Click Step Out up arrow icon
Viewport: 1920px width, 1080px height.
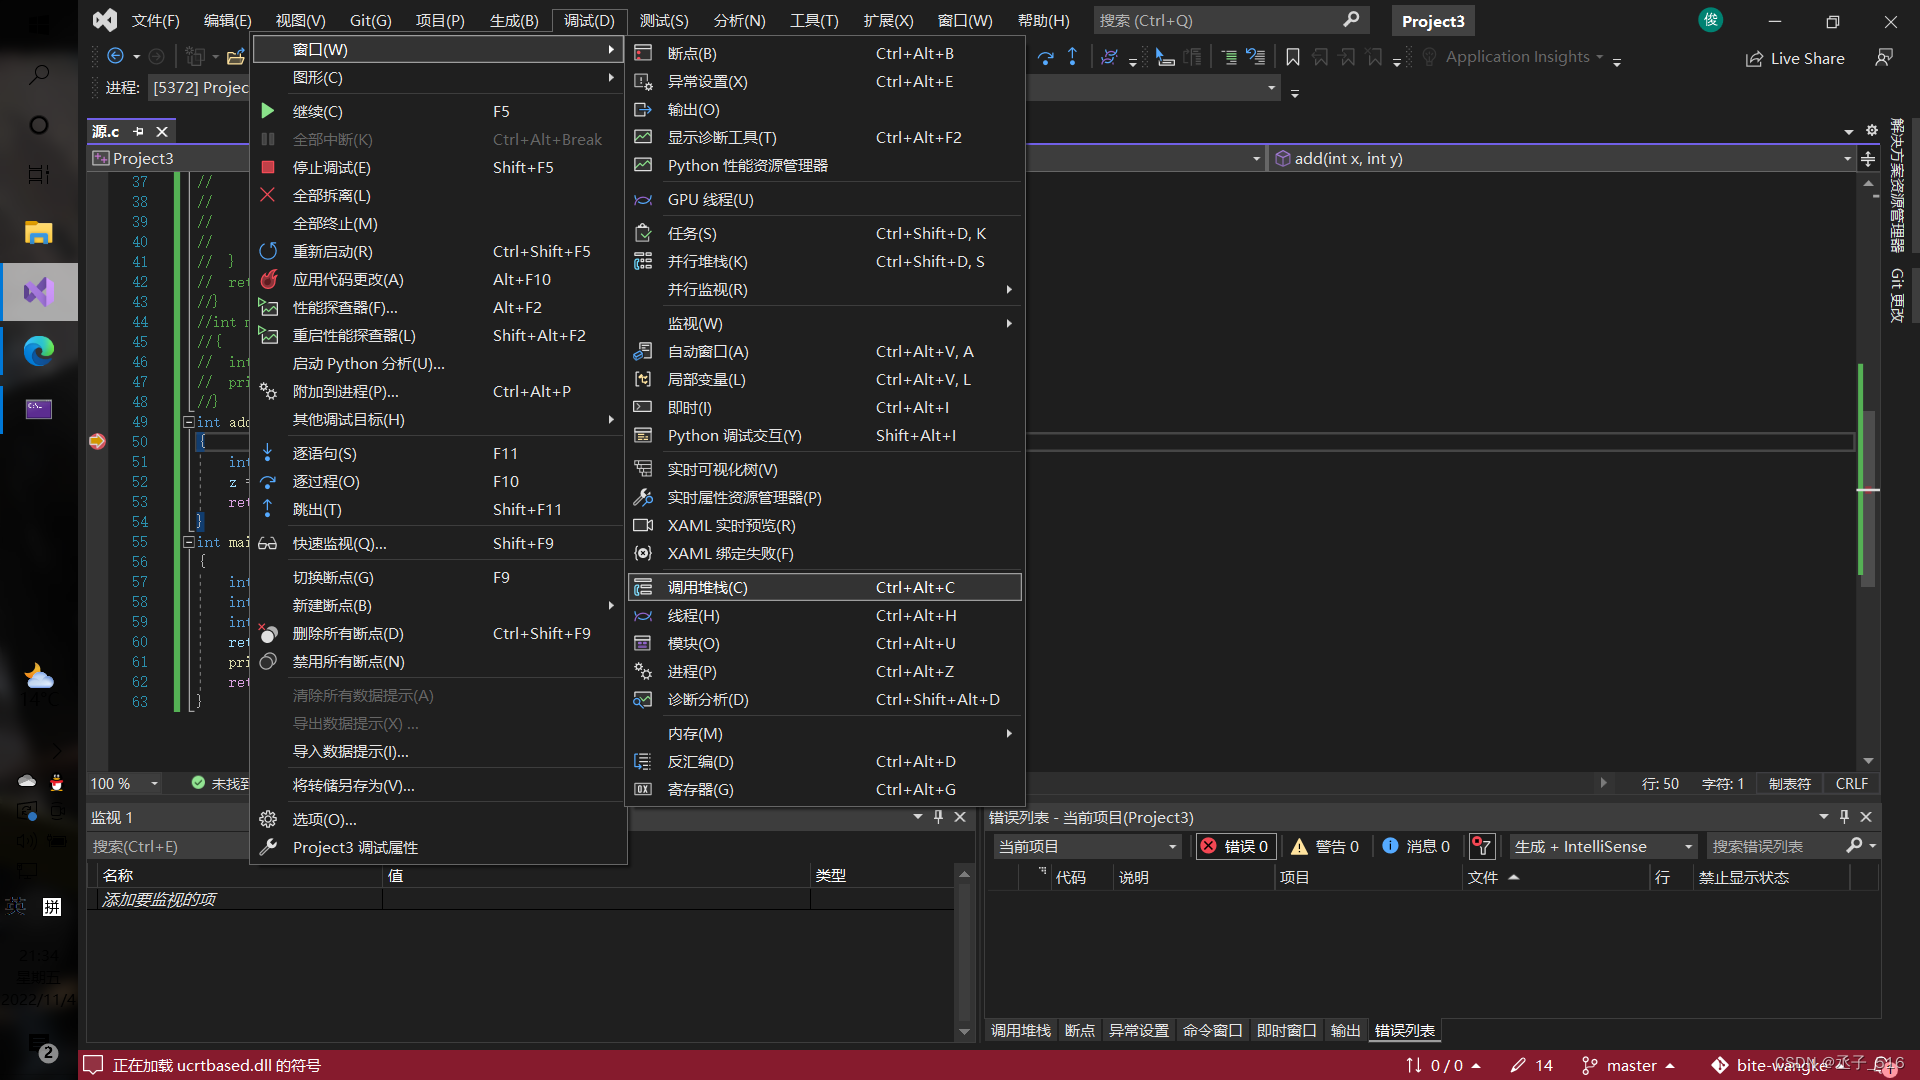pyautogui.click(x=267, y=509)
